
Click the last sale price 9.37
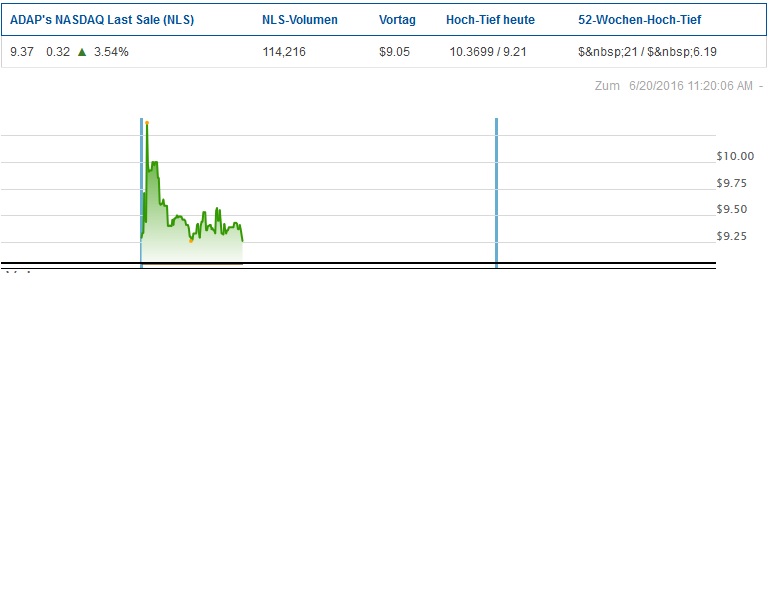coord(20,52)
